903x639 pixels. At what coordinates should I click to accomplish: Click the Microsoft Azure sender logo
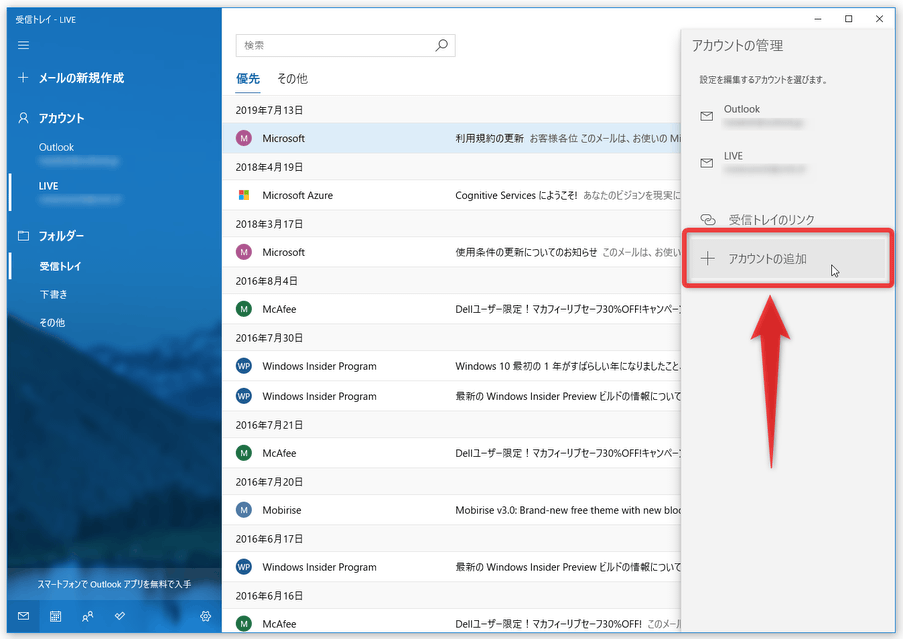(x=244, y=195)
